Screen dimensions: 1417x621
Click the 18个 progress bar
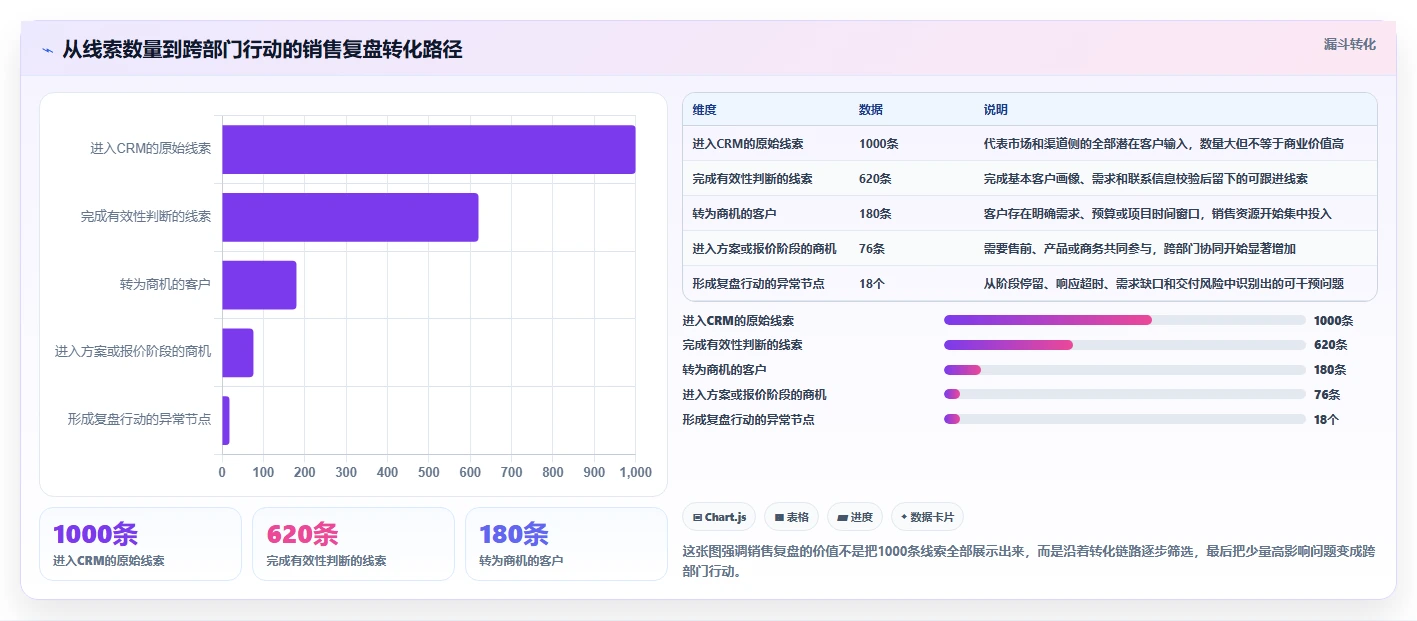click(x=1125, y=419)
